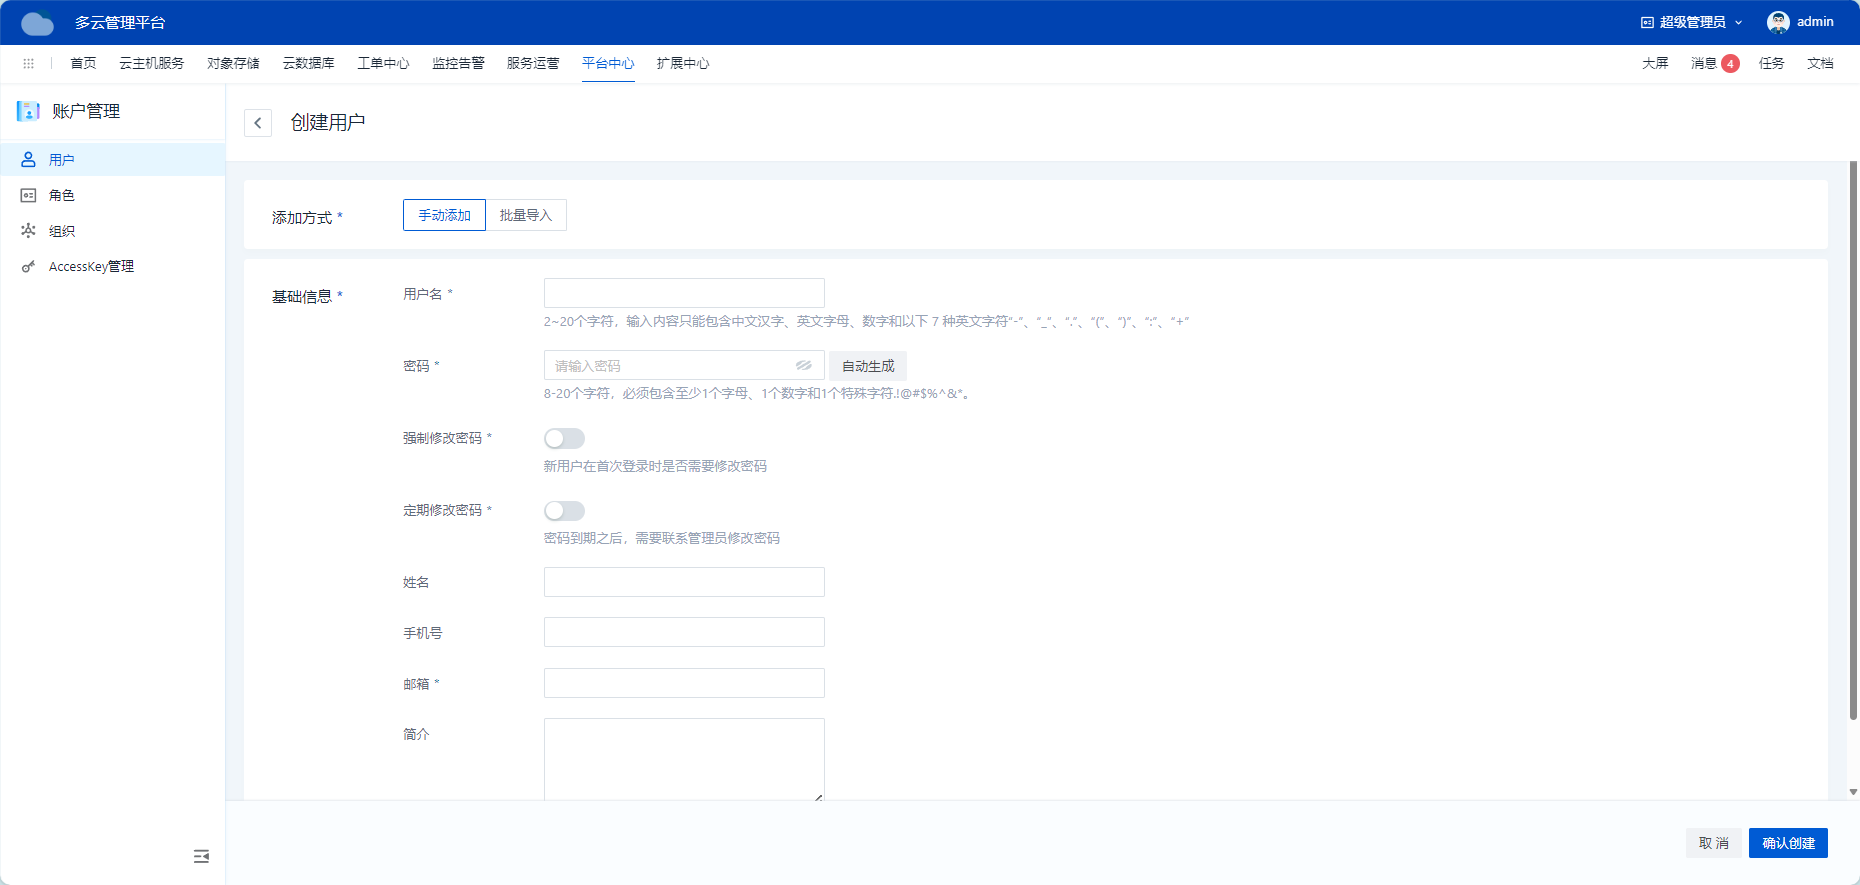Select 批量导入 add method
Image resolution: width=1860 pixels, height=885 pixels.
point(526,215)
